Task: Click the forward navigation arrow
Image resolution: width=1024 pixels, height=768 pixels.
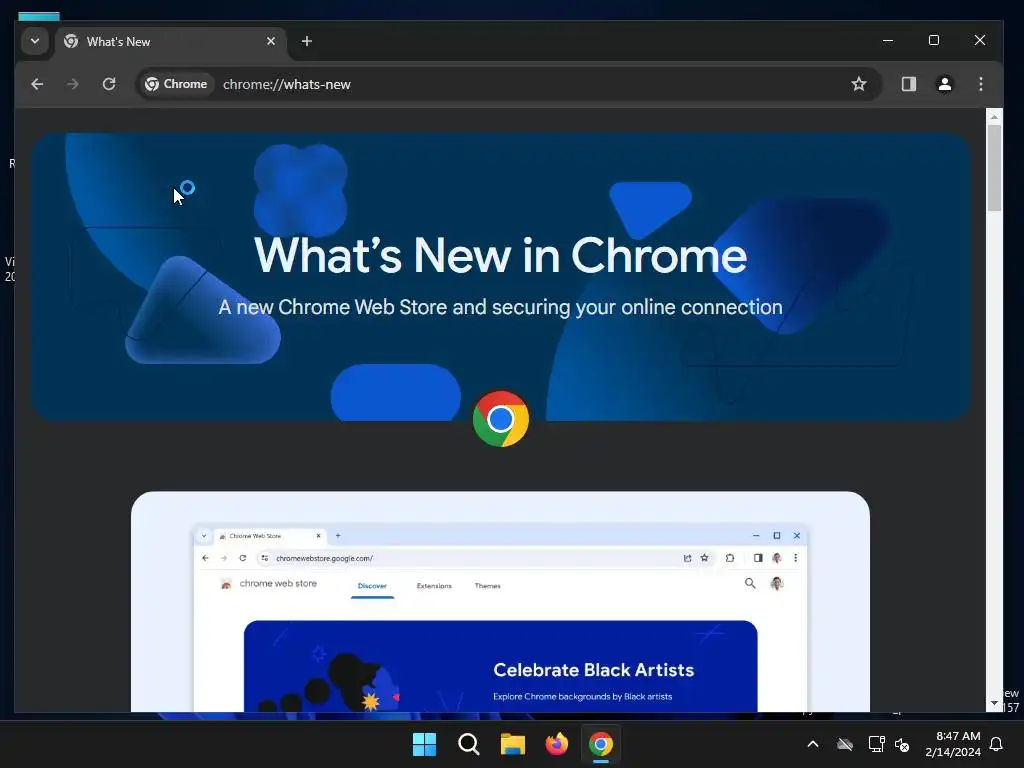Action: (72, 84)
